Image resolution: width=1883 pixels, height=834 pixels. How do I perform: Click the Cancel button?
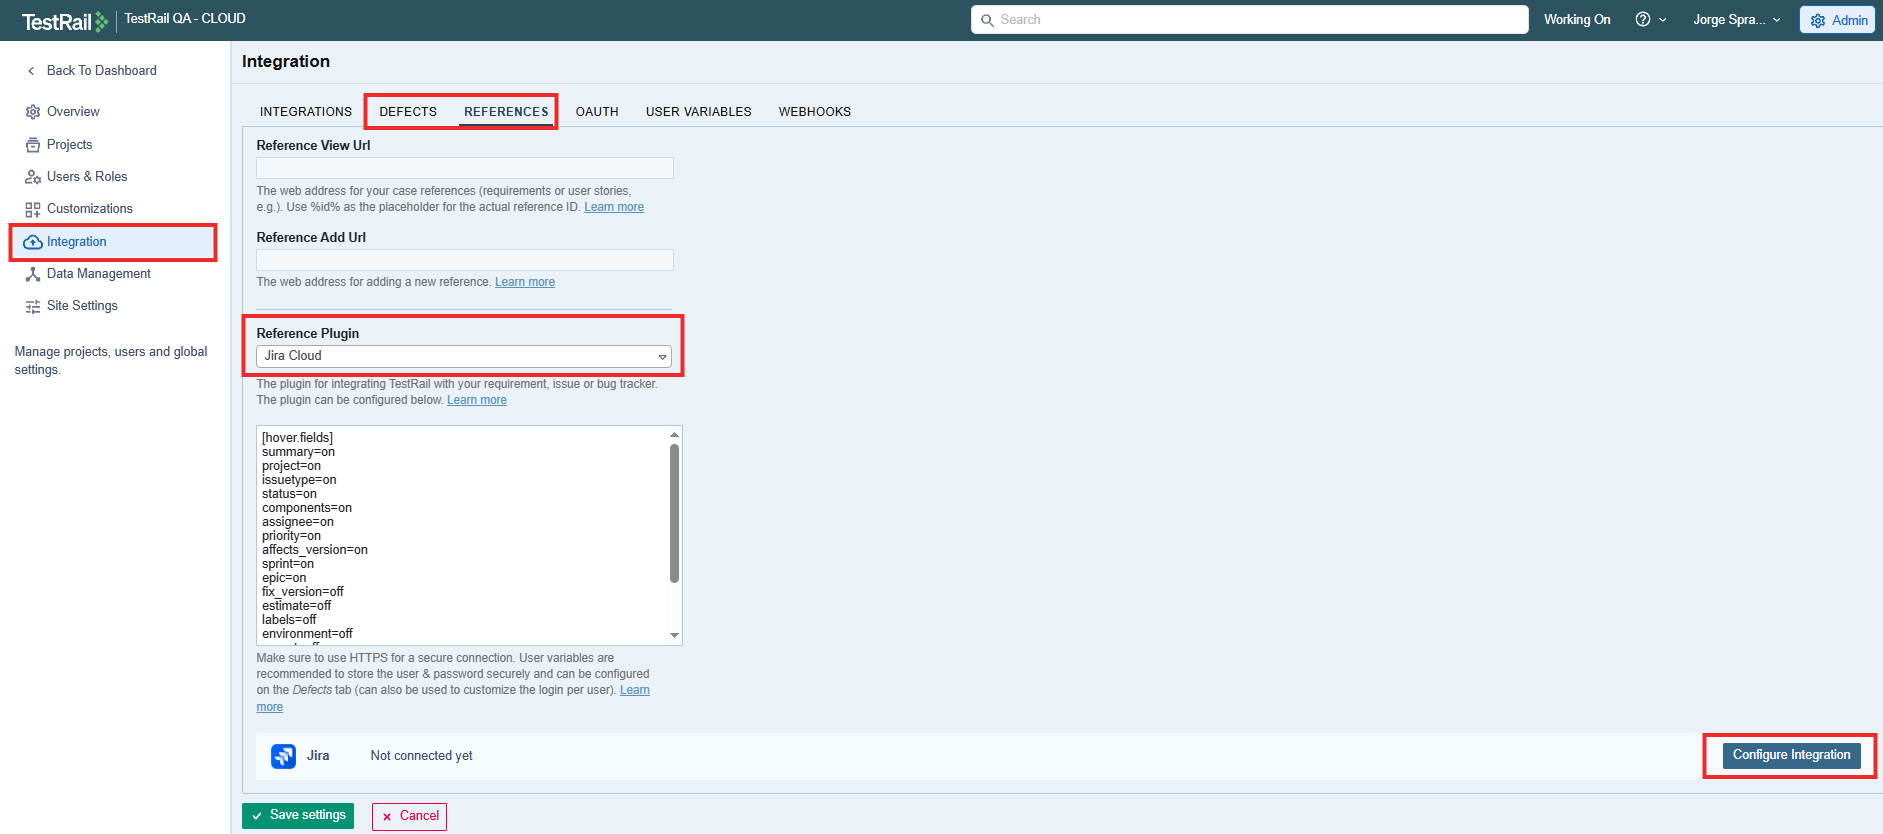409,816
